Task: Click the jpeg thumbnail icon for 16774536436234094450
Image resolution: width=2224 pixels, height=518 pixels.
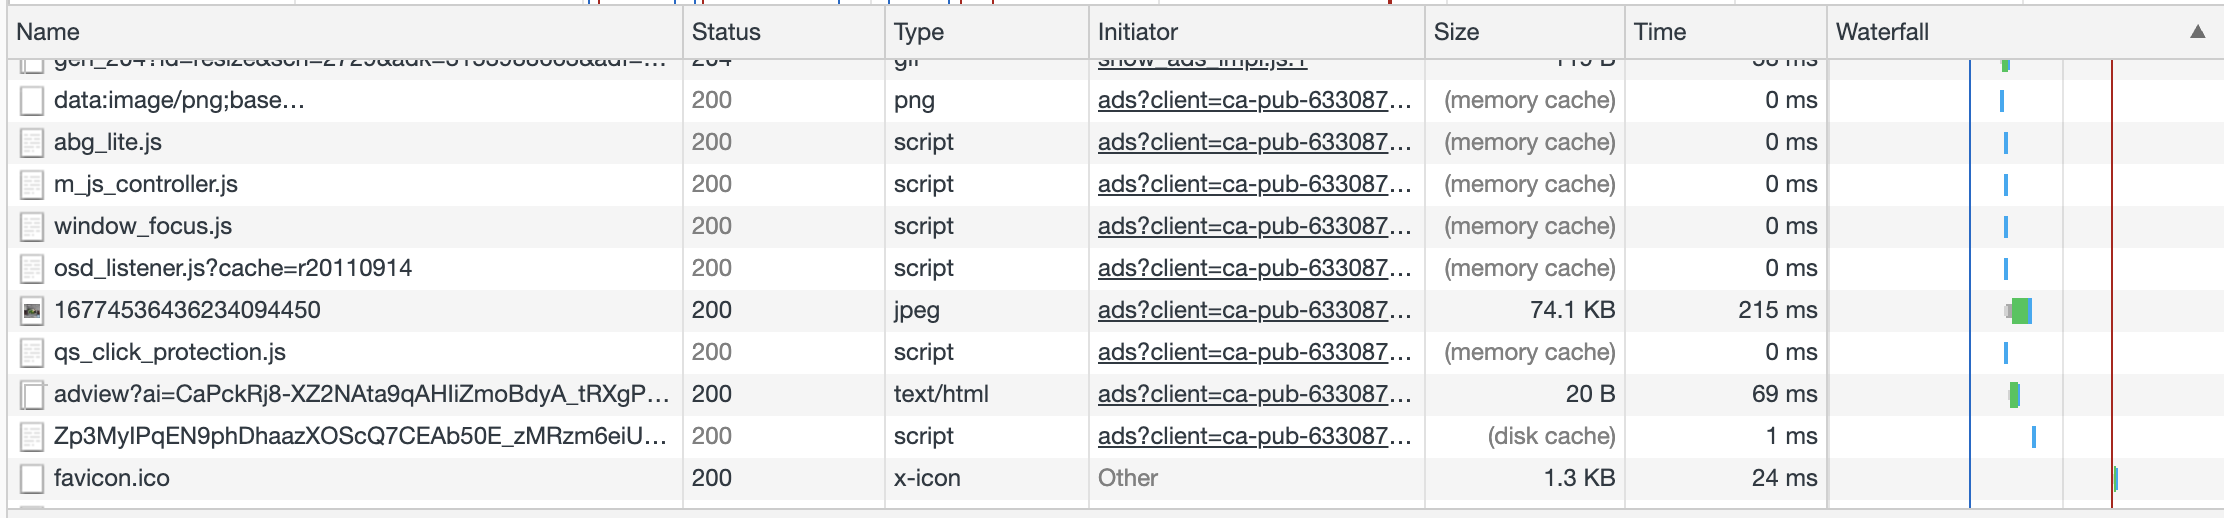Action: point(32,311)
